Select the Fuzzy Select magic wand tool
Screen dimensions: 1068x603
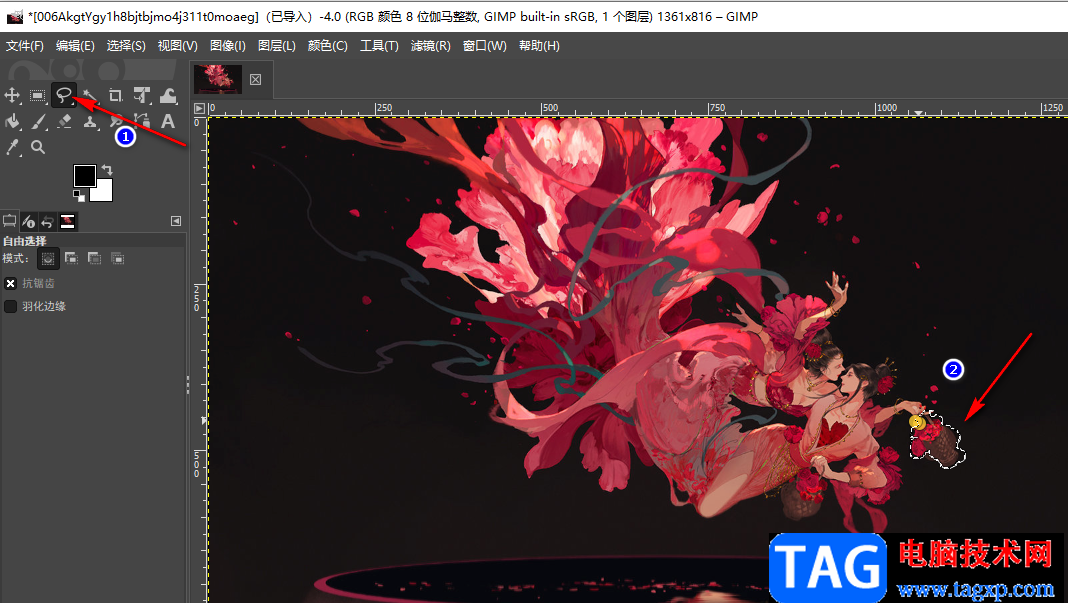pyautogui.click(x=89, y=95)
